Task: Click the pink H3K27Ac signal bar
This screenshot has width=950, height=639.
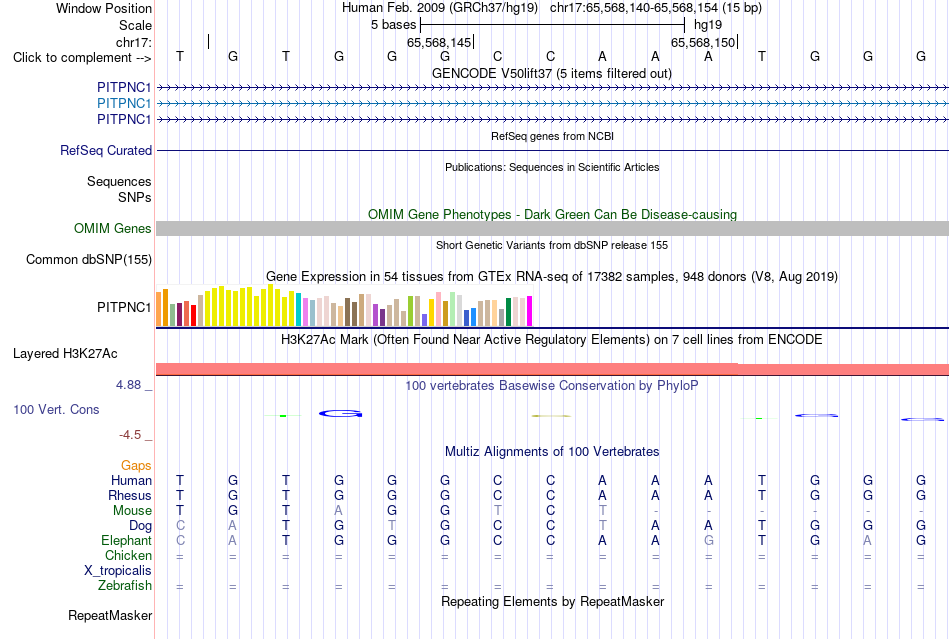Action: click(x=552, y=369)
